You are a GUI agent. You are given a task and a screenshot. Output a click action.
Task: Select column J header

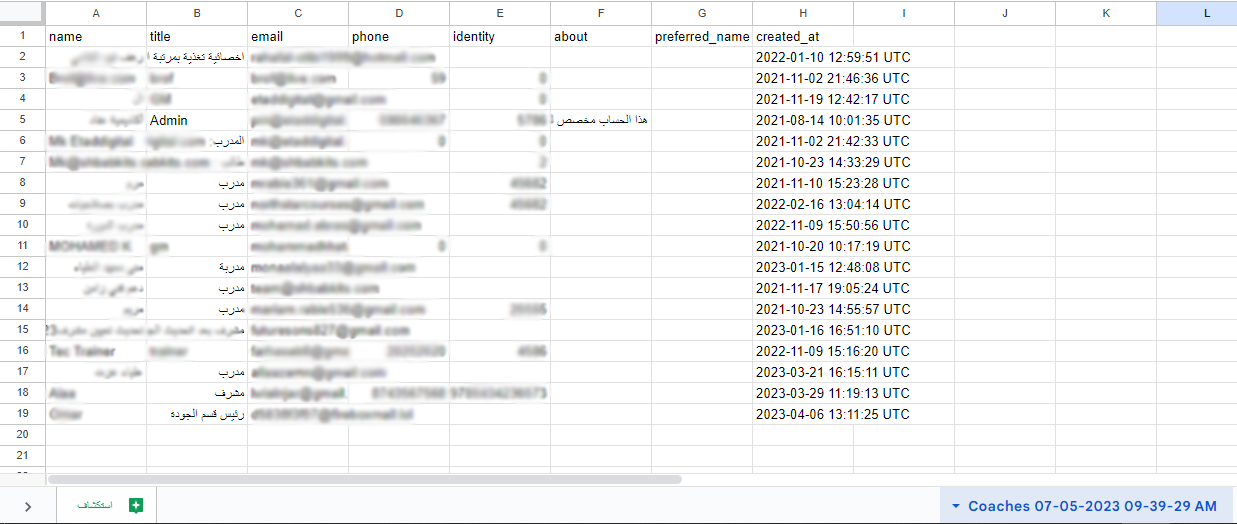(1004, 13)
